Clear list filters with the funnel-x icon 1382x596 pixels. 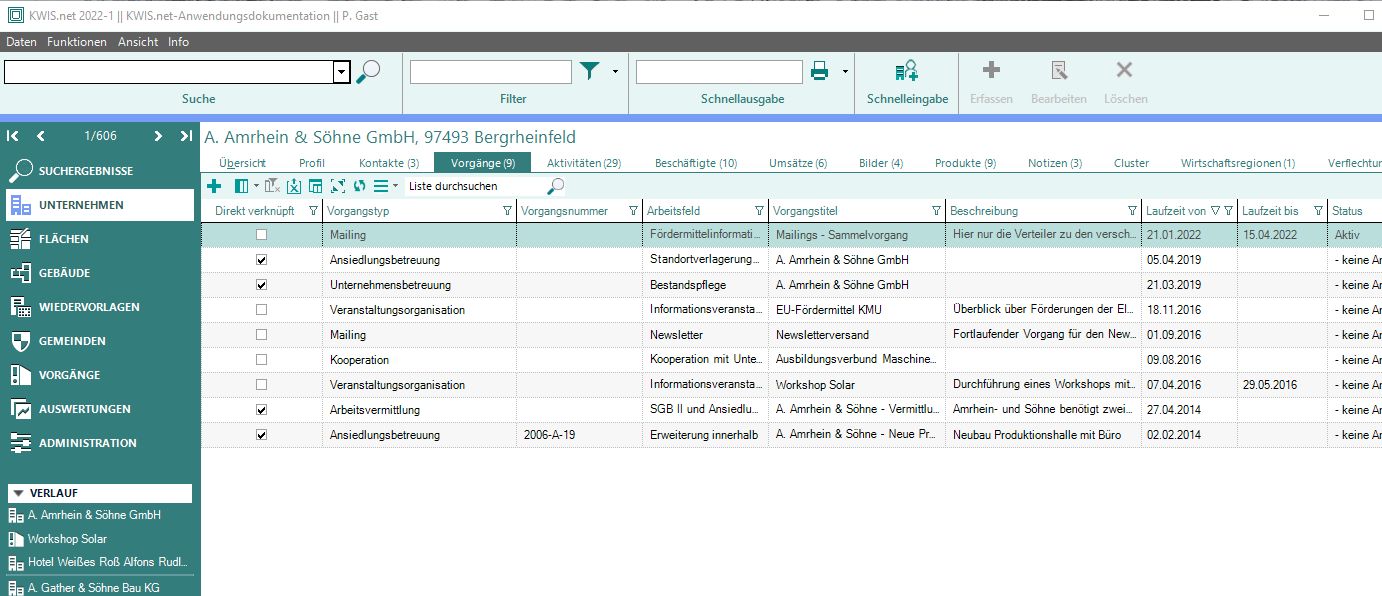273,186
